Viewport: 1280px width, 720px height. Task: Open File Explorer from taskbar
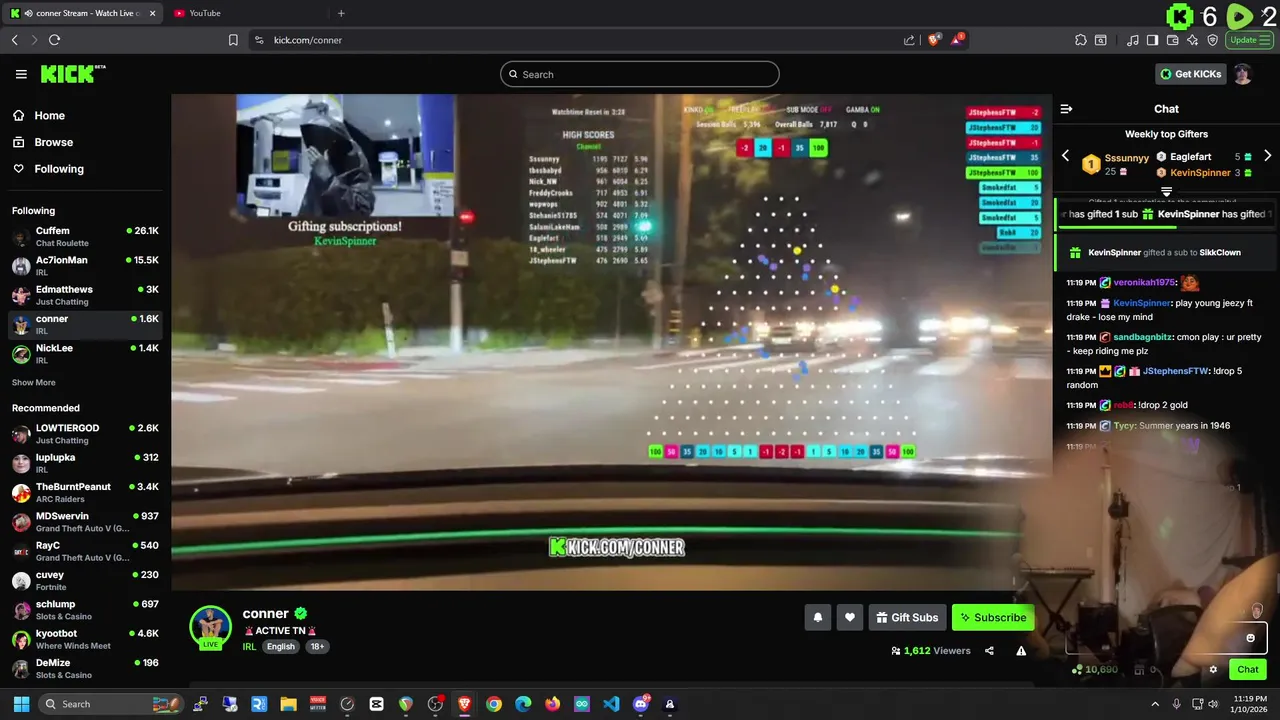[x=288, y=704]
